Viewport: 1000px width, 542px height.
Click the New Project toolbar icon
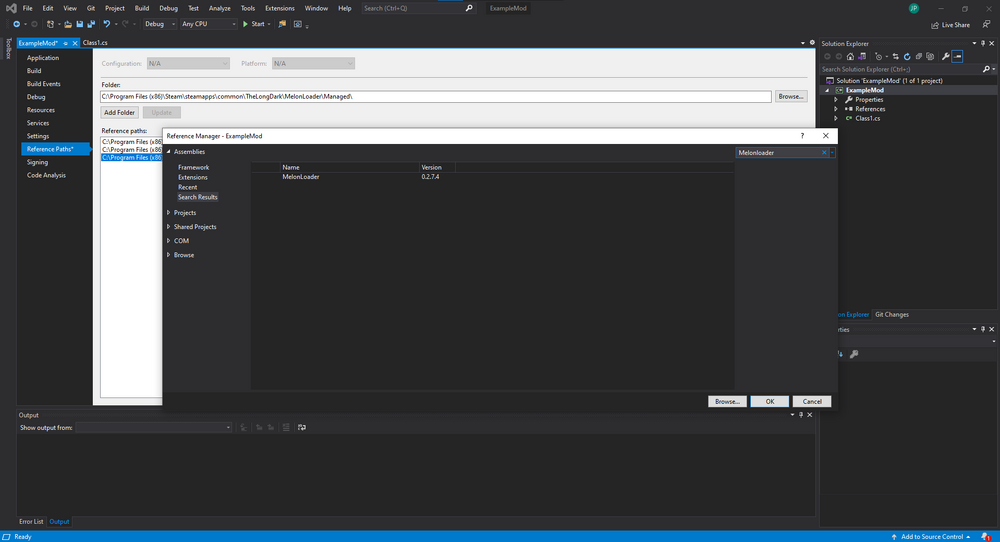pyautogui.click(x=50, y=24)
